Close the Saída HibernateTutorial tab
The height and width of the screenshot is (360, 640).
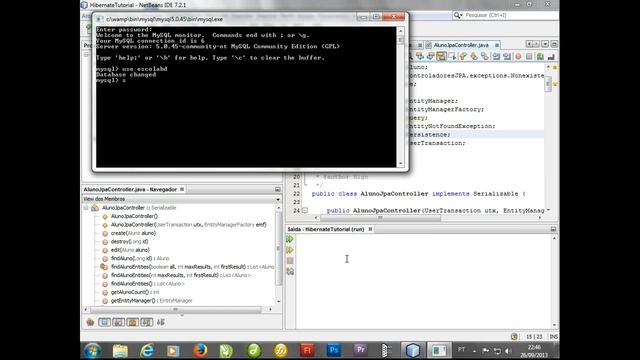coord(370,229)
